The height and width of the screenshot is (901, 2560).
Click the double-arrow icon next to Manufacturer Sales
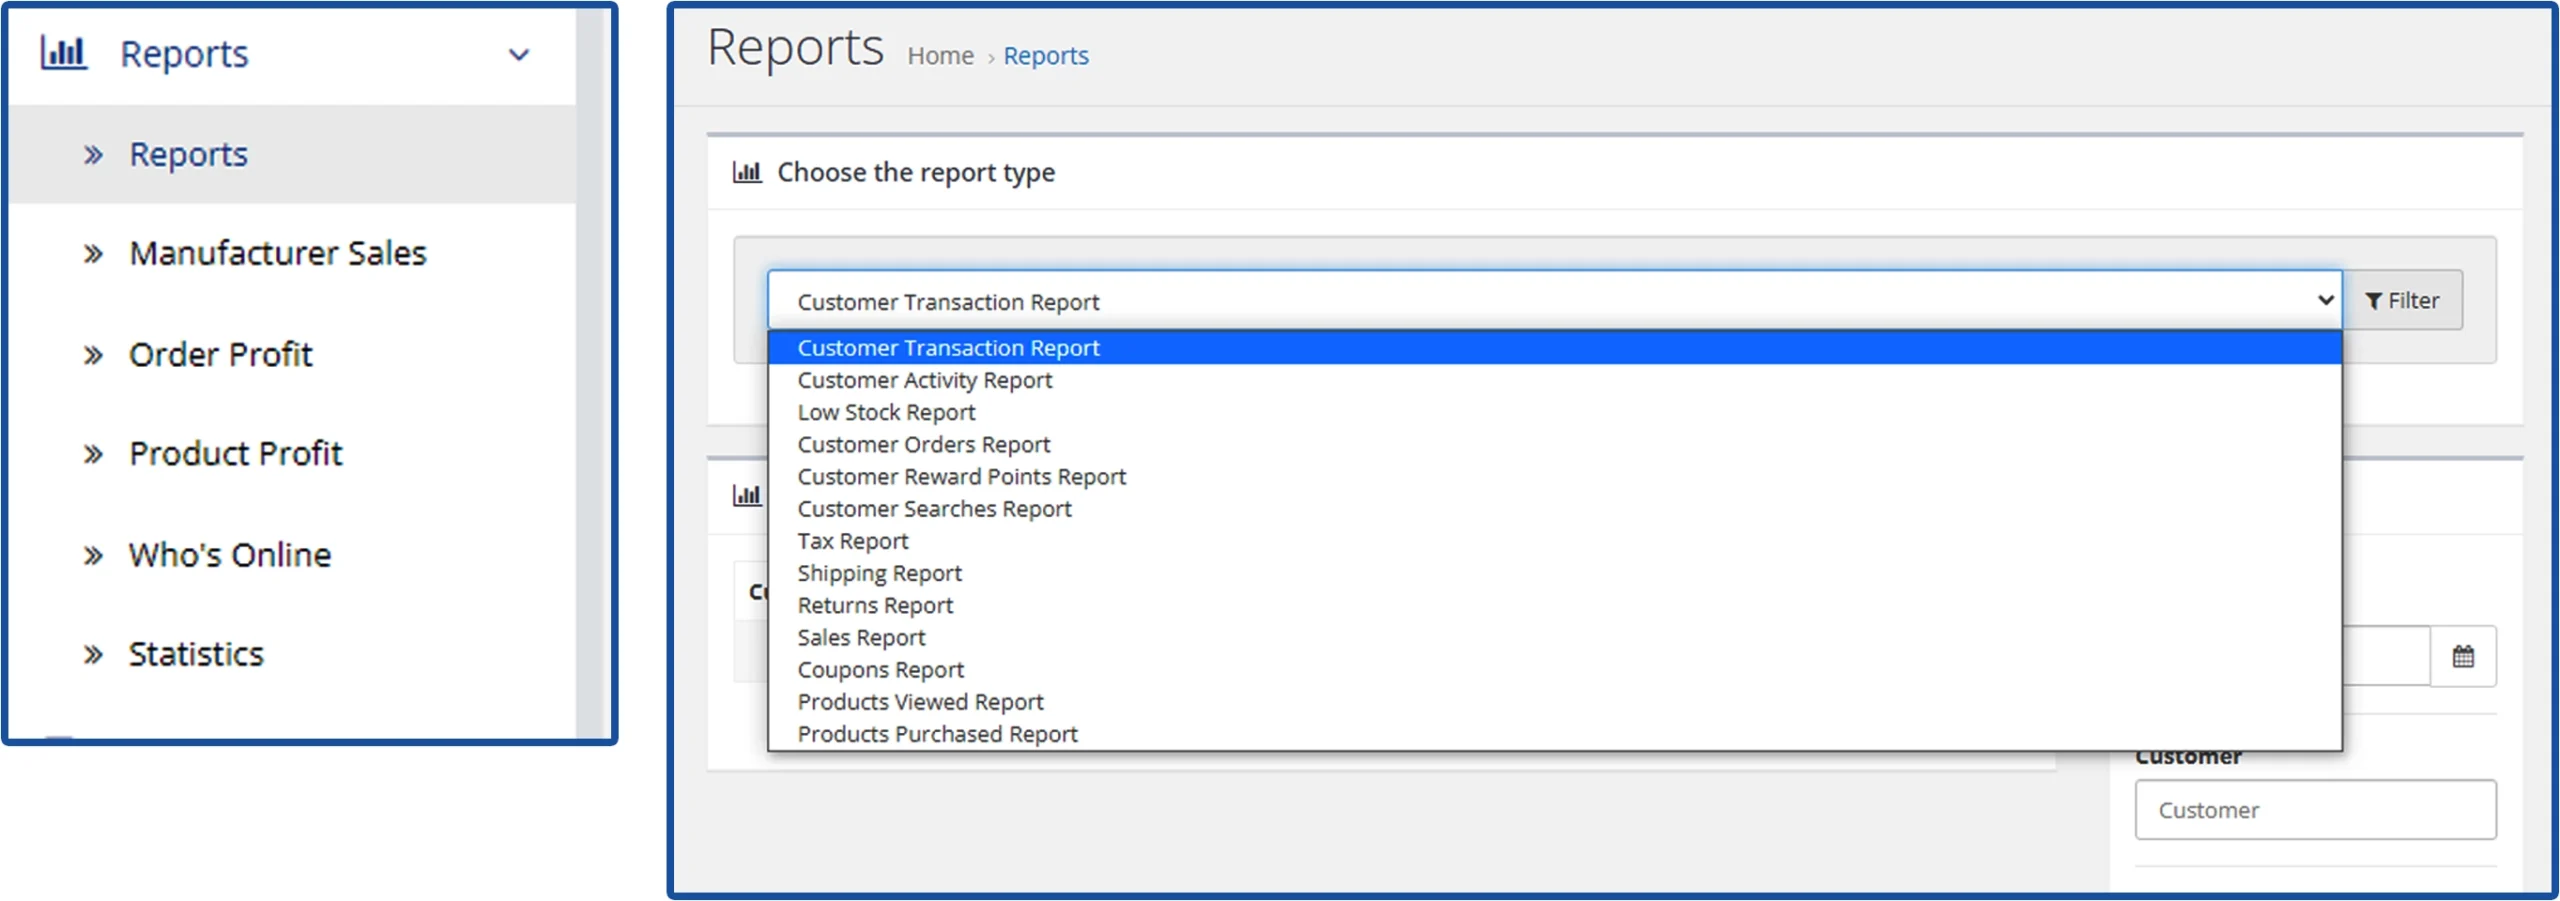coord(93,254)
